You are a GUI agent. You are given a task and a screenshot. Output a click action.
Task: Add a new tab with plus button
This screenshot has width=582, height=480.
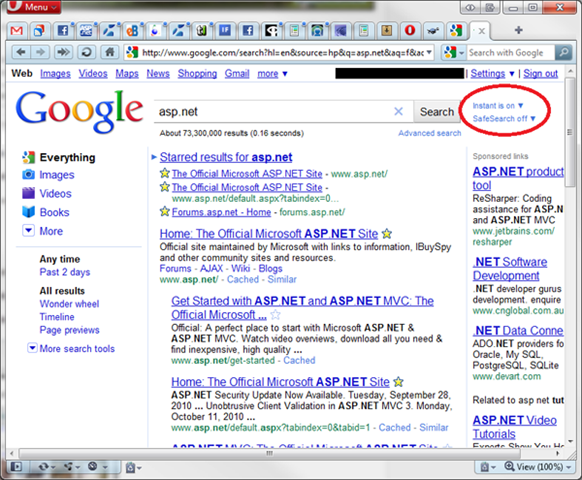pyautogui.click(x=519, y=30)
